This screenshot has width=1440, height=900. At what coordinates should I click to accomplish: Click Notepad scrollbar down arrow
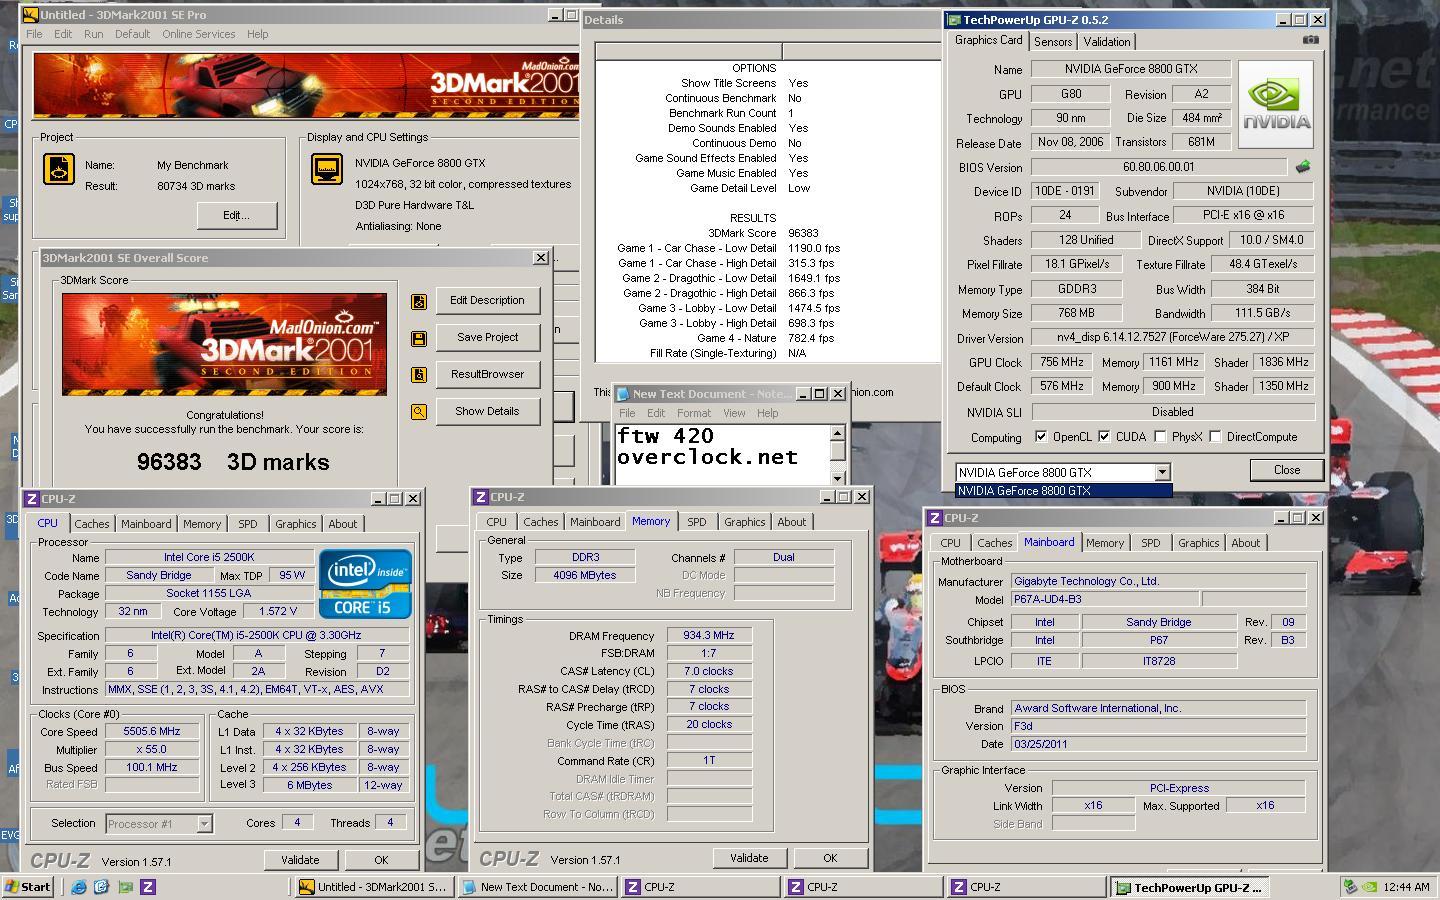click(837, 477)
